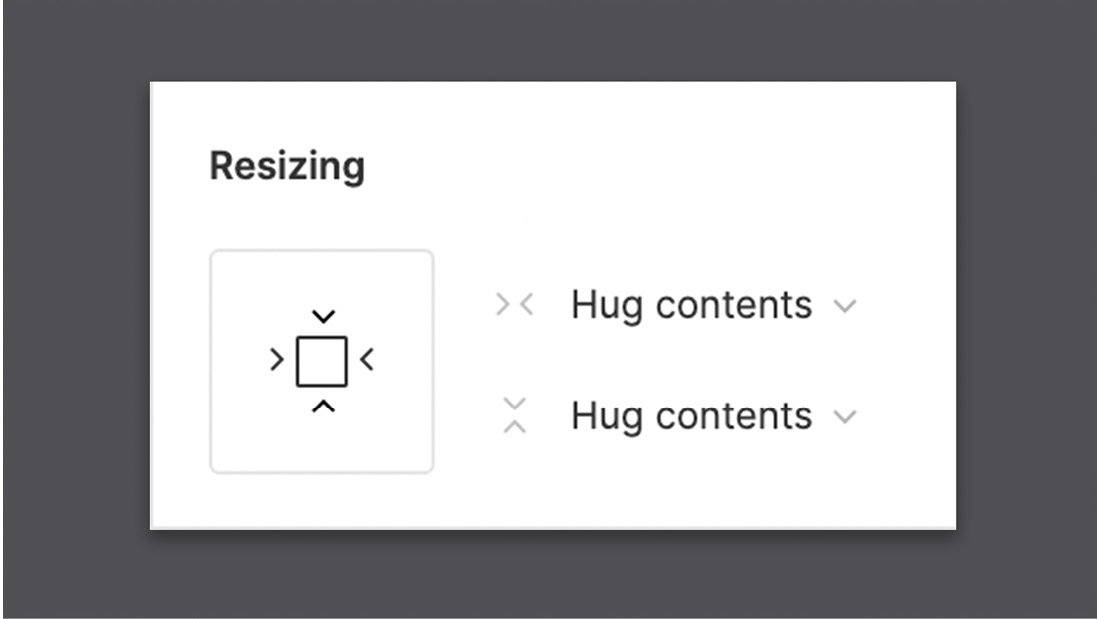The height and width of the screenshot is (619, 1099).
Task: Click the Resizing section heading
Action: [x=288, y=167]
